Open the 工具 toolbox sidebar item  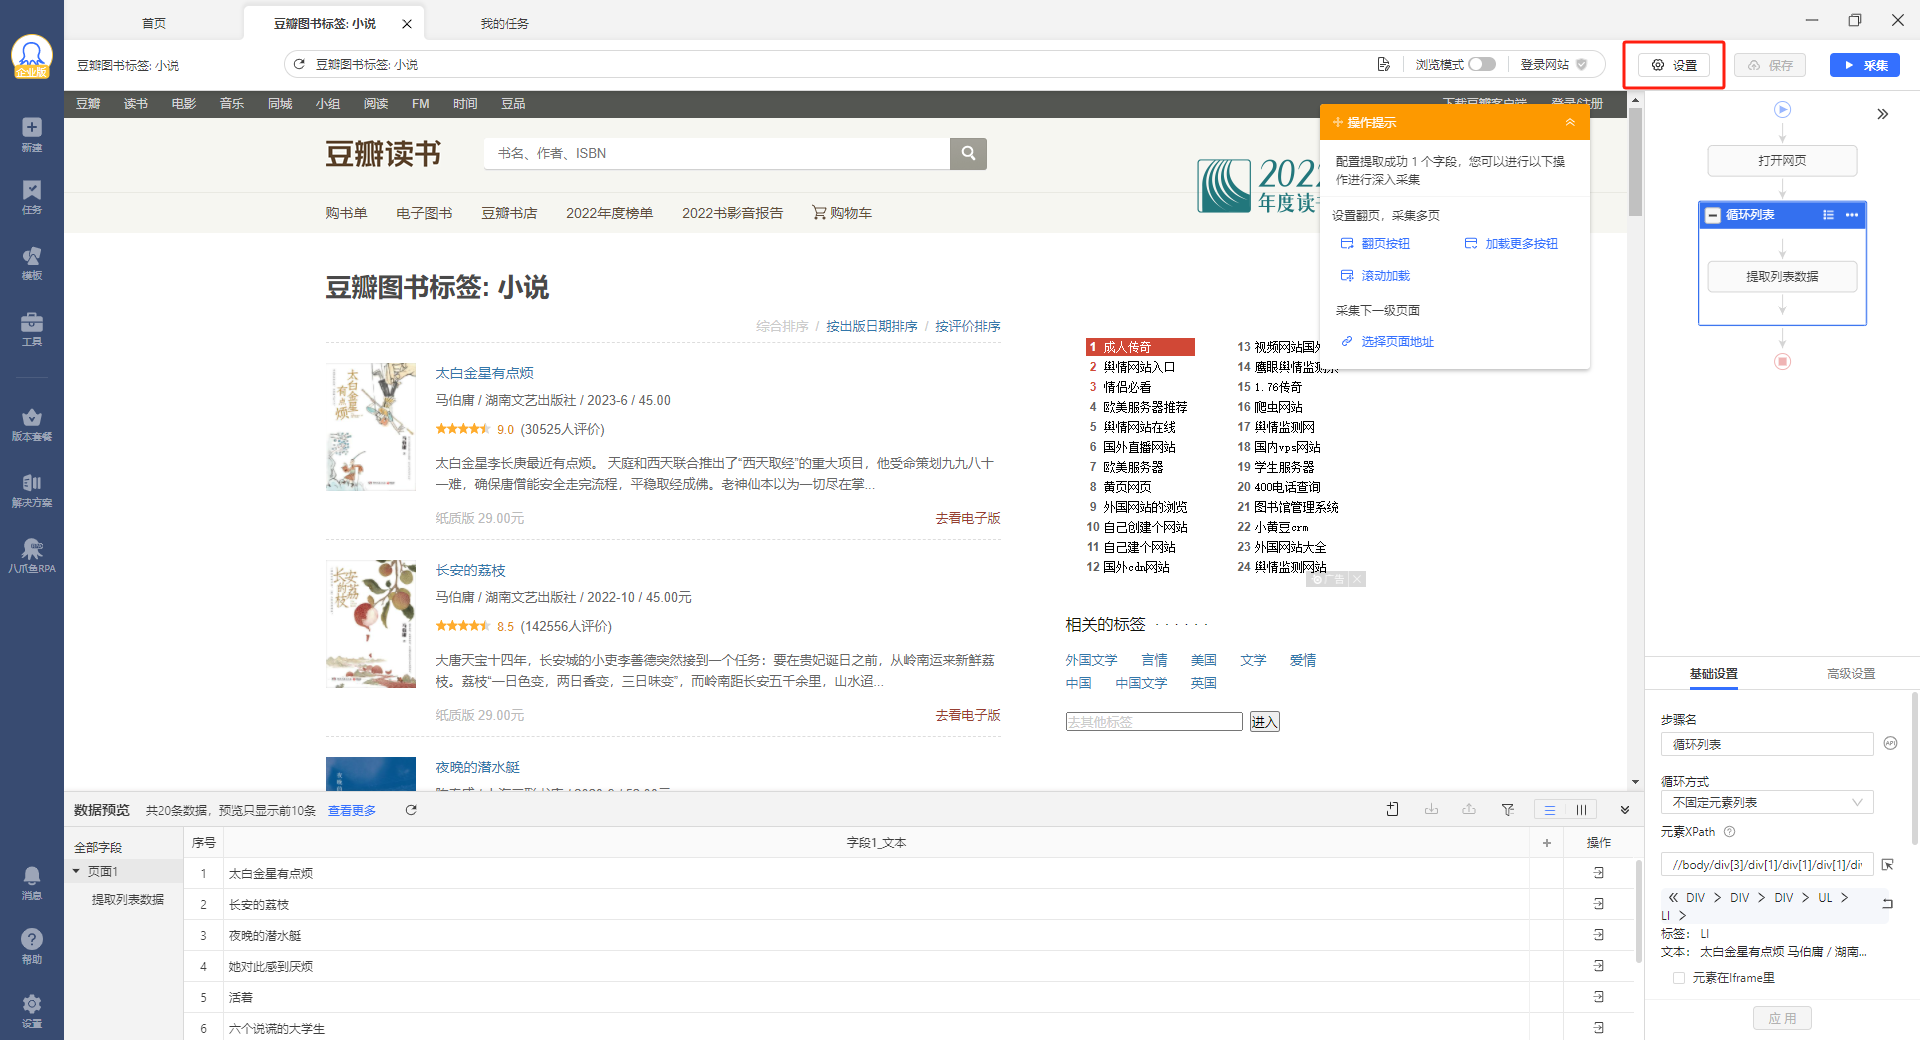[x=32, y=329]
